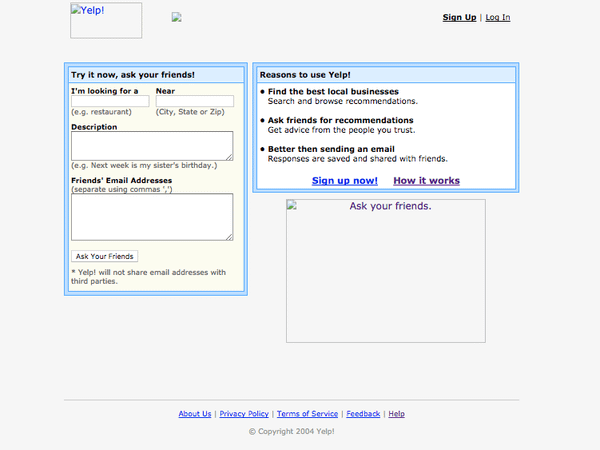Image resolution: width=600 pixels, height=450 pixels.
Task: Click "Better then sending an email" text
Action: 331,149
